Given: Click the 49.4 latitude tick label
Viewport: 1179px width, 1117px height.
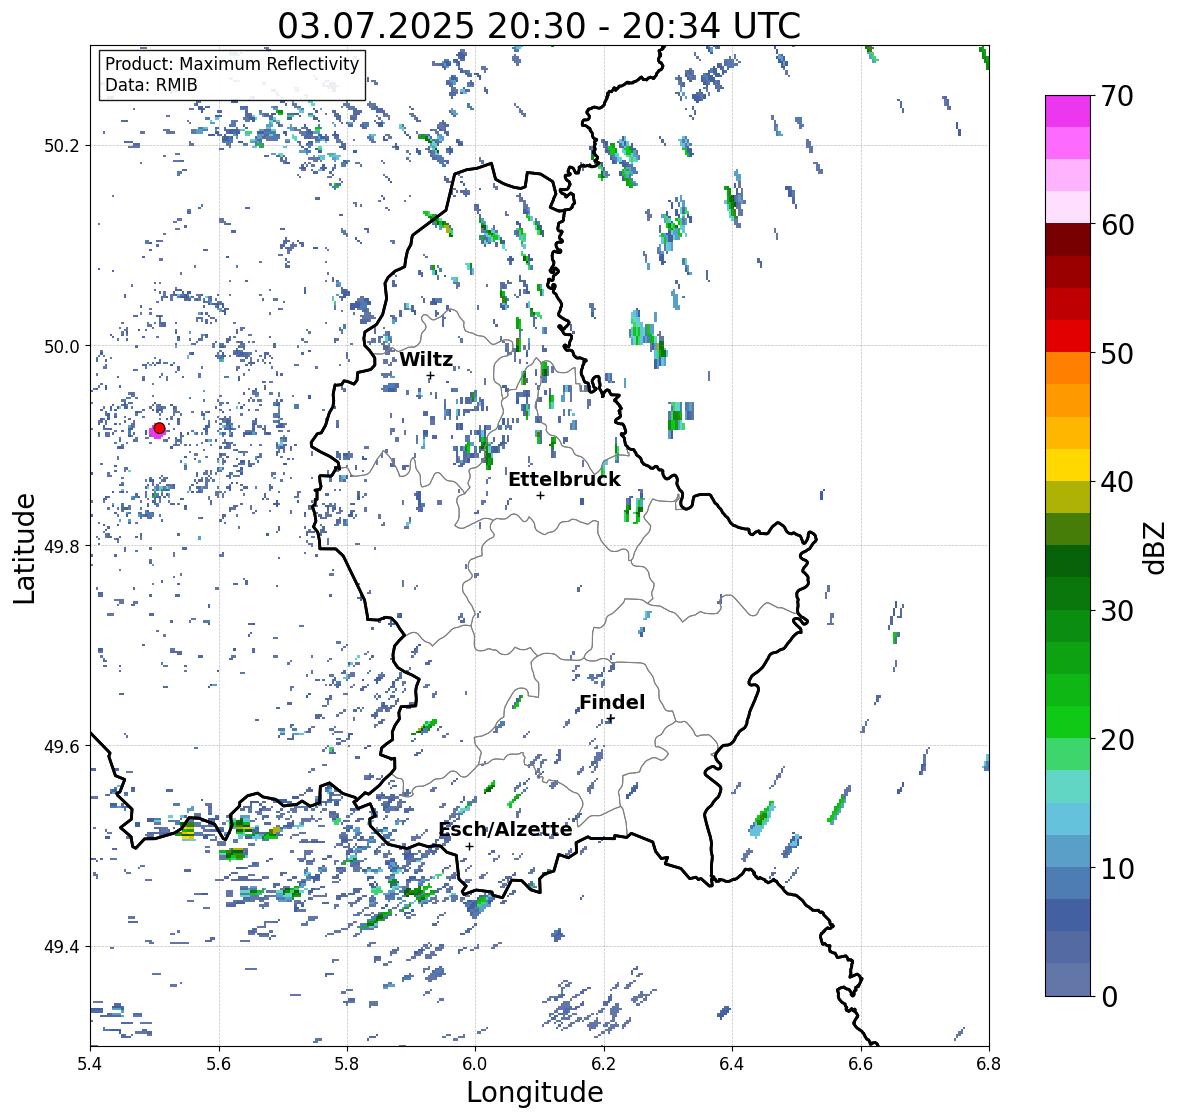Looking at the screenshot, I should click(62, 946).
